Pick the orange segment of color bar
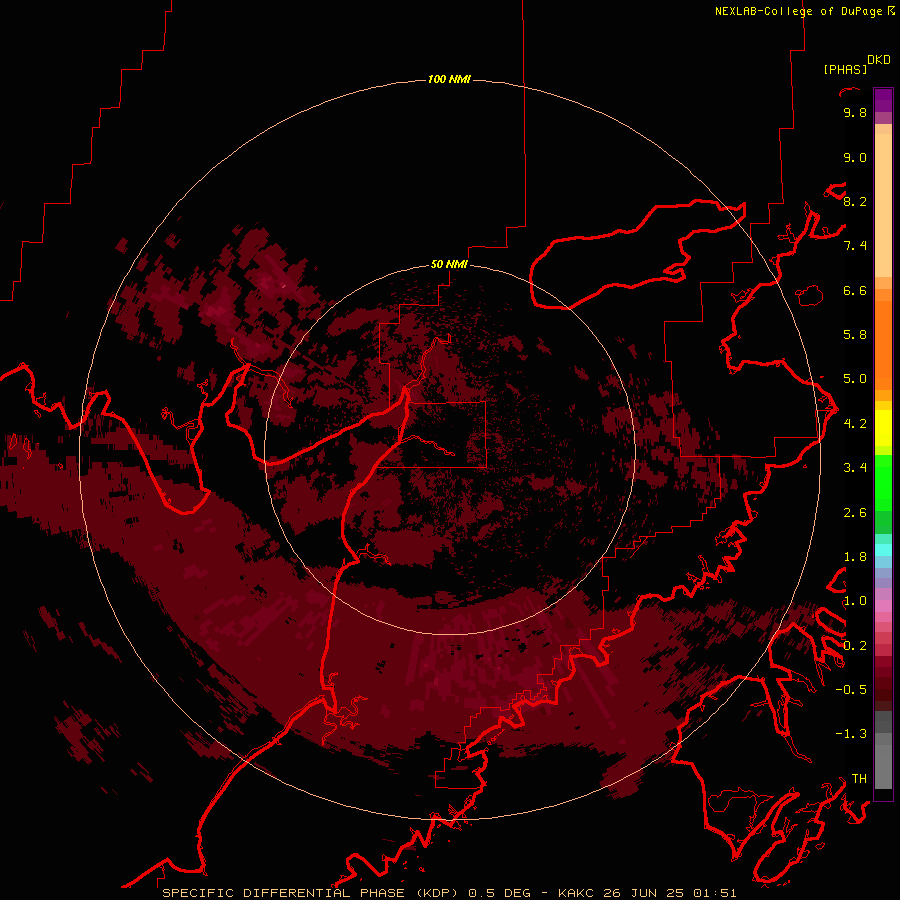This screenshot has height=900, width=900. (883, 344)
